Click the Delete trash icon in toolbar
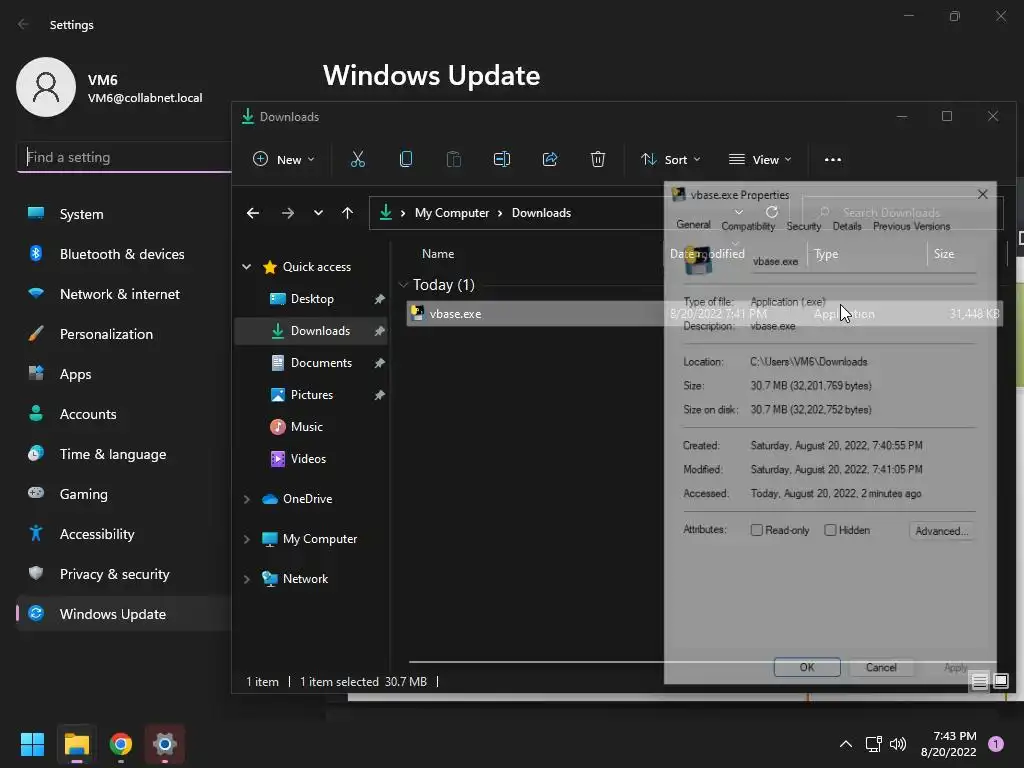Image resolution: width=1024 pixels, height=768 pixels. coord(598,159)
